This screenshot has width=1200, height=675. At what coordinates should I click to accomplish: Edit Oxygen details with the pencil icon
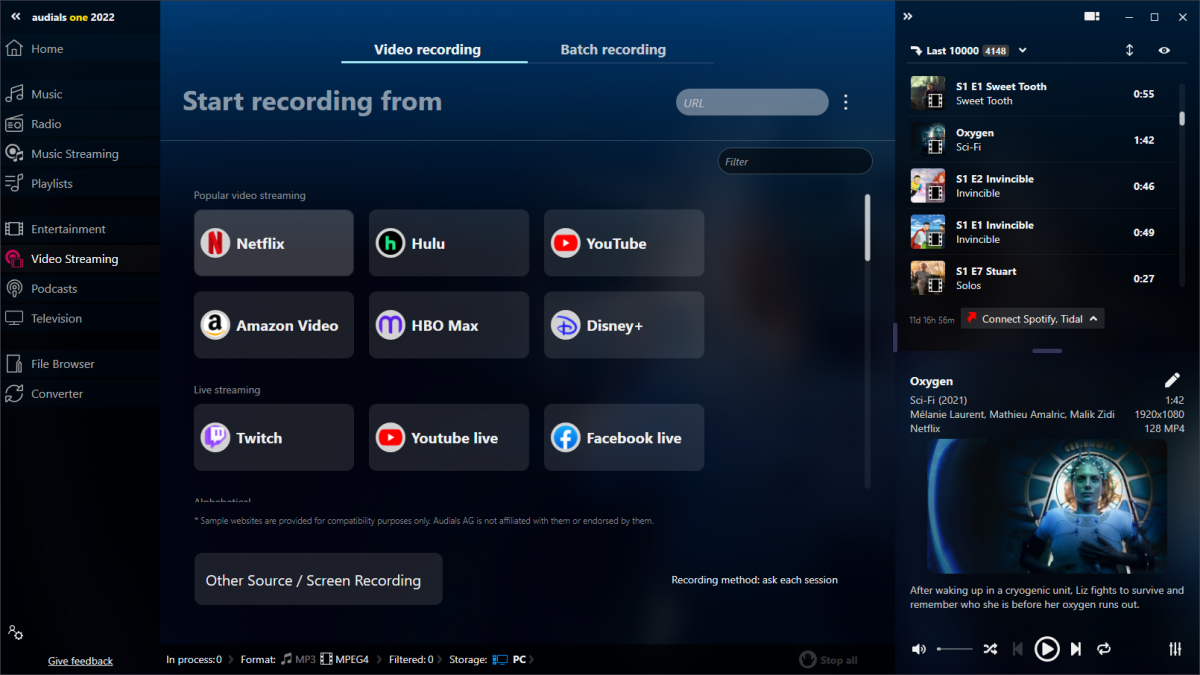[x=1172, y=380]
